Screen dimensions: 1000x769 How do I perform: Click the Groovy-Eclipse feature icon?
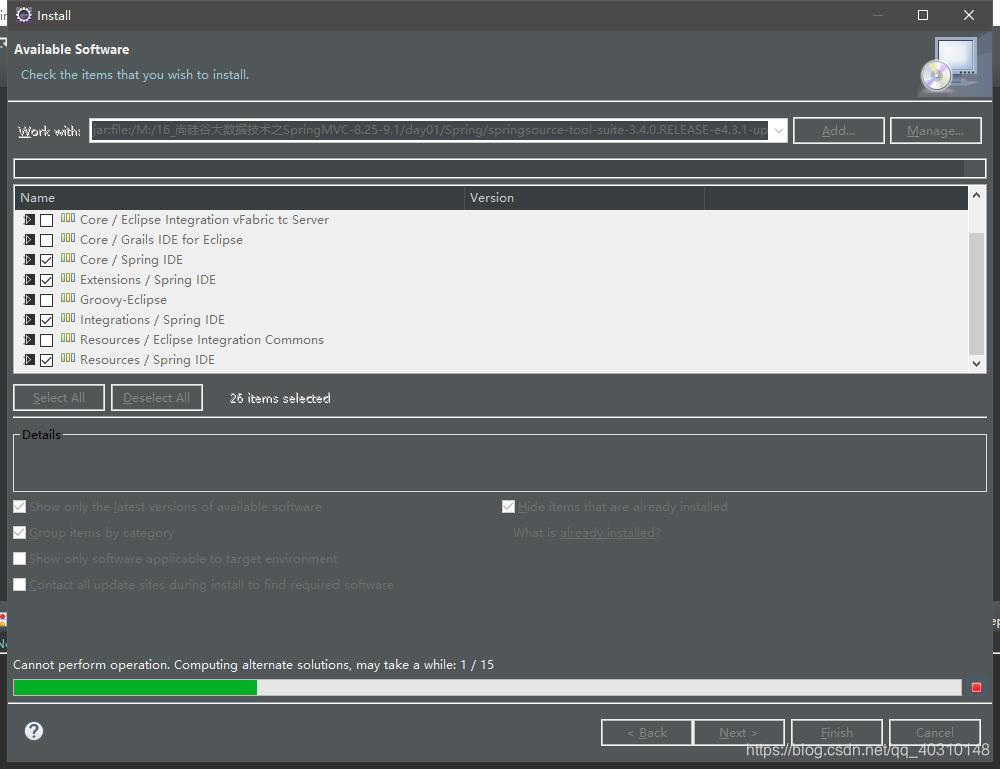click(x=67, y=300)
